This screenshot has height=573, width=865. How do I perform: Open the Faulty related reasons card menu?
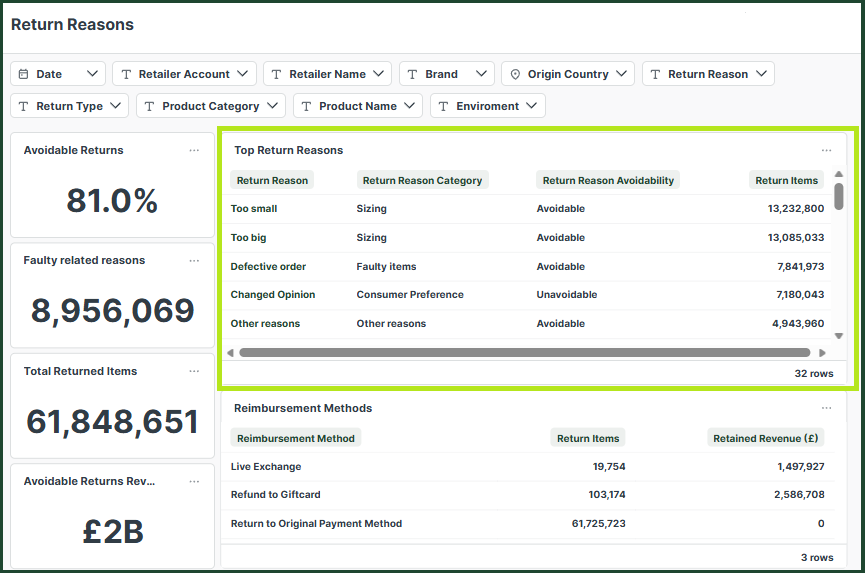pyautogui.click(x=194, y=261)
